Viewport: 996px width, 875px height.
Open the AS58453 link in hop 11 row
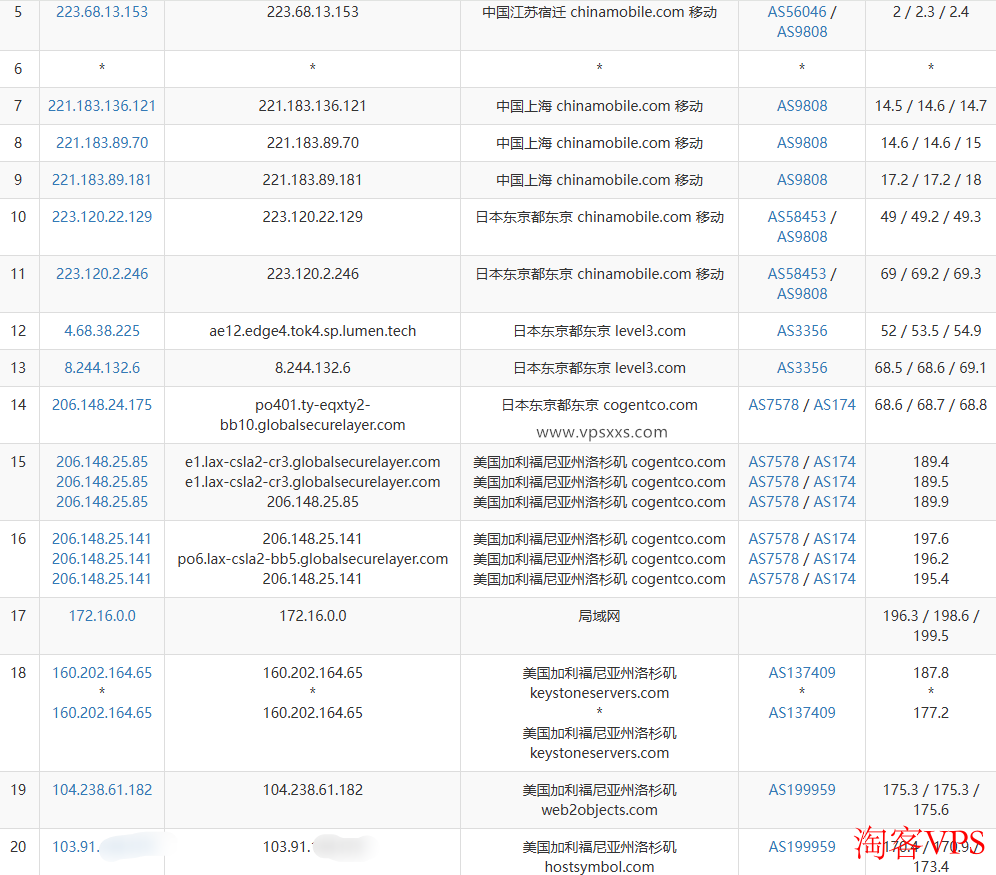(x=797, y=274)
